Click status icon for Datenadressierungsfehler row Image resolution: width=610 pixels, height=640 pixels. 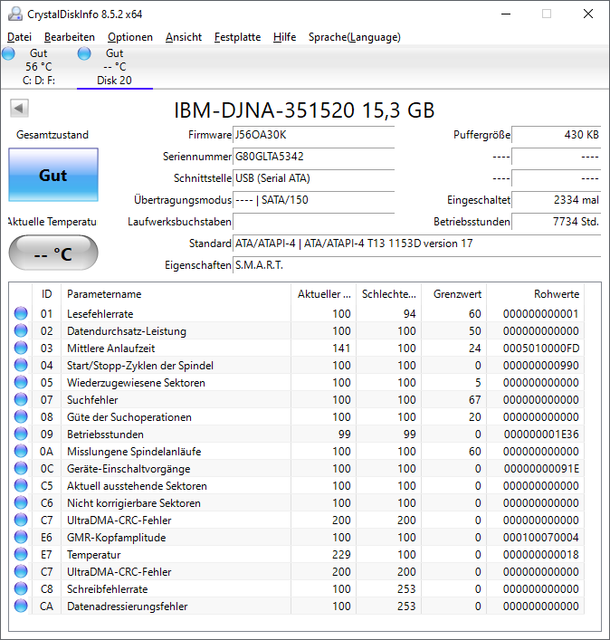point(20,606)
